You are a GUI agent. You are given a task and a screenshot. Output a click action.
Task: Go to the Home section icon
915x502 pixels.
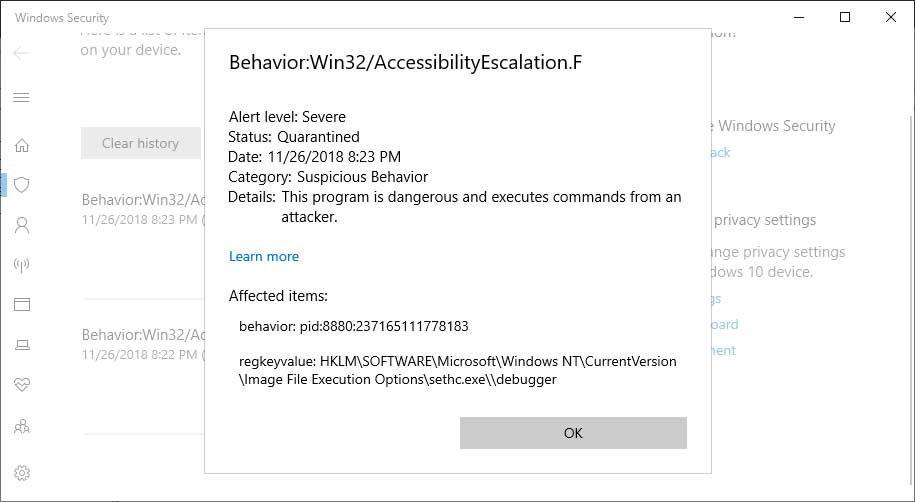(22, 145)
